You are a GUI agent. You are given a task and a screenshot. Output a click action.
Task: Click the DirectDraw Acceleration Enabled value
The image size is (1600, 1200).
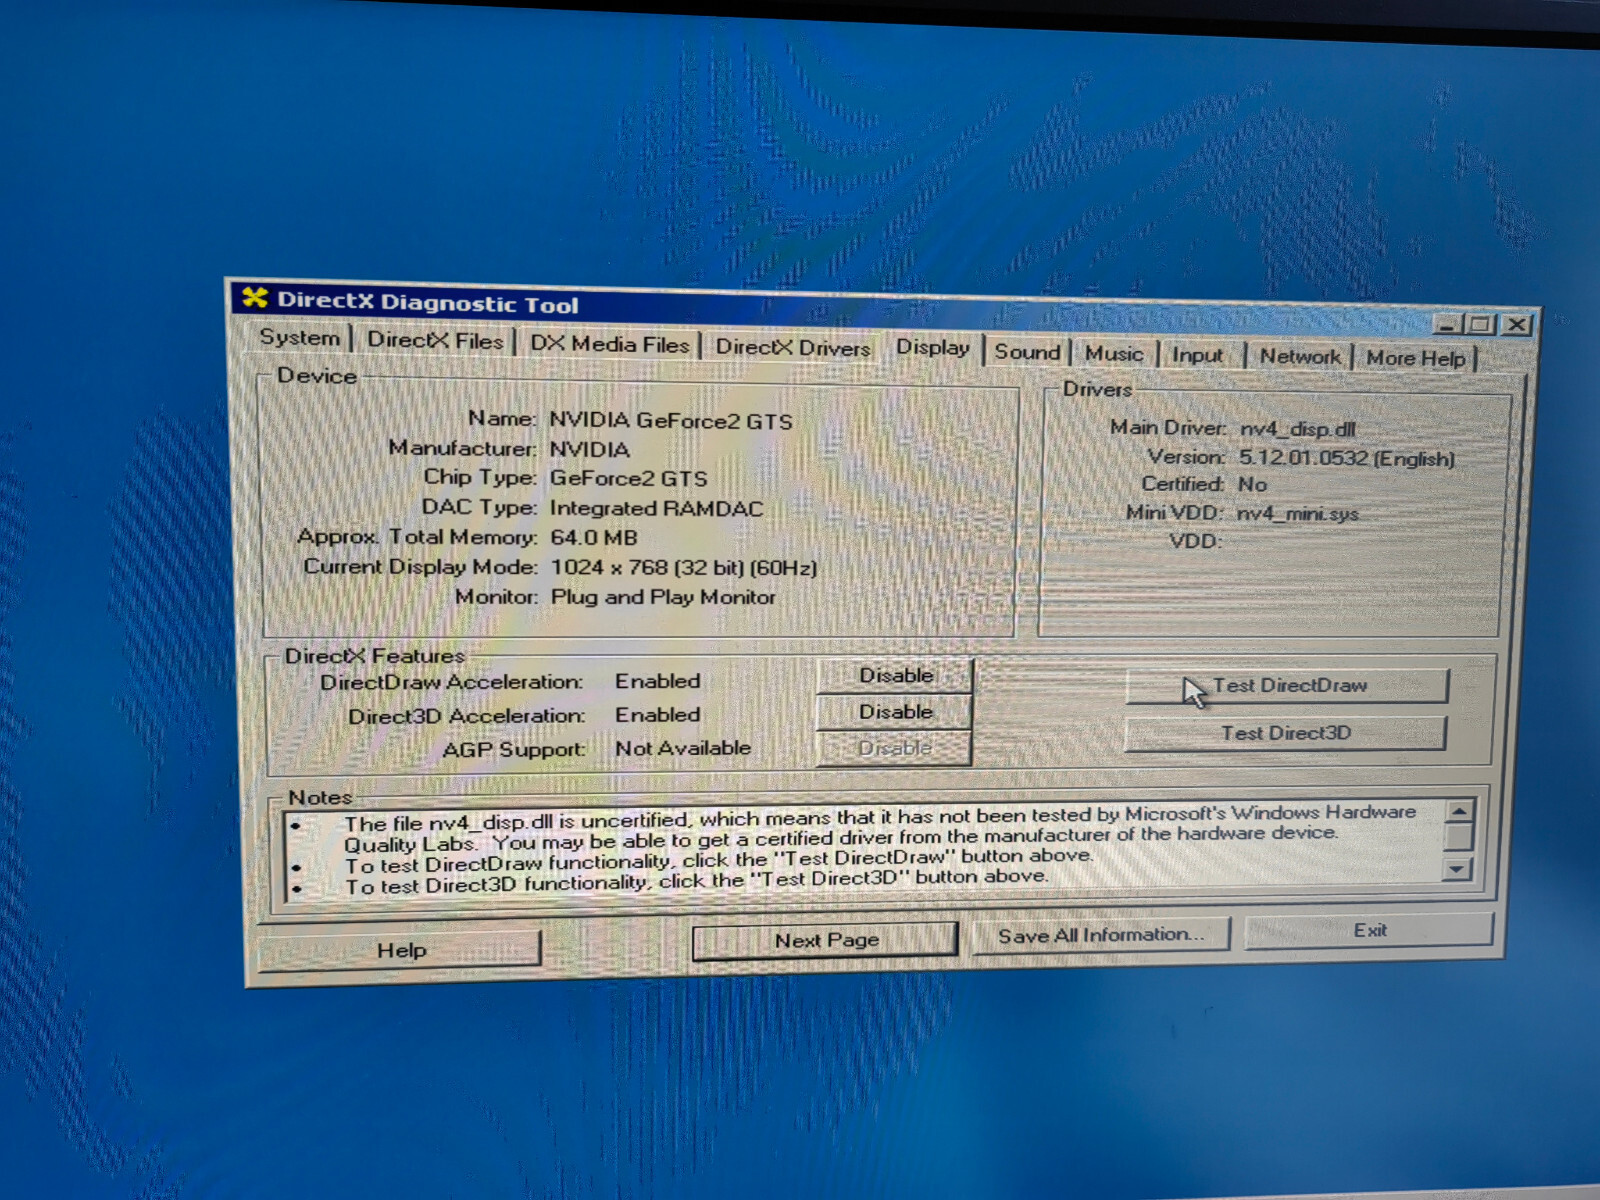pyautogui.click(x=657, y=681)
